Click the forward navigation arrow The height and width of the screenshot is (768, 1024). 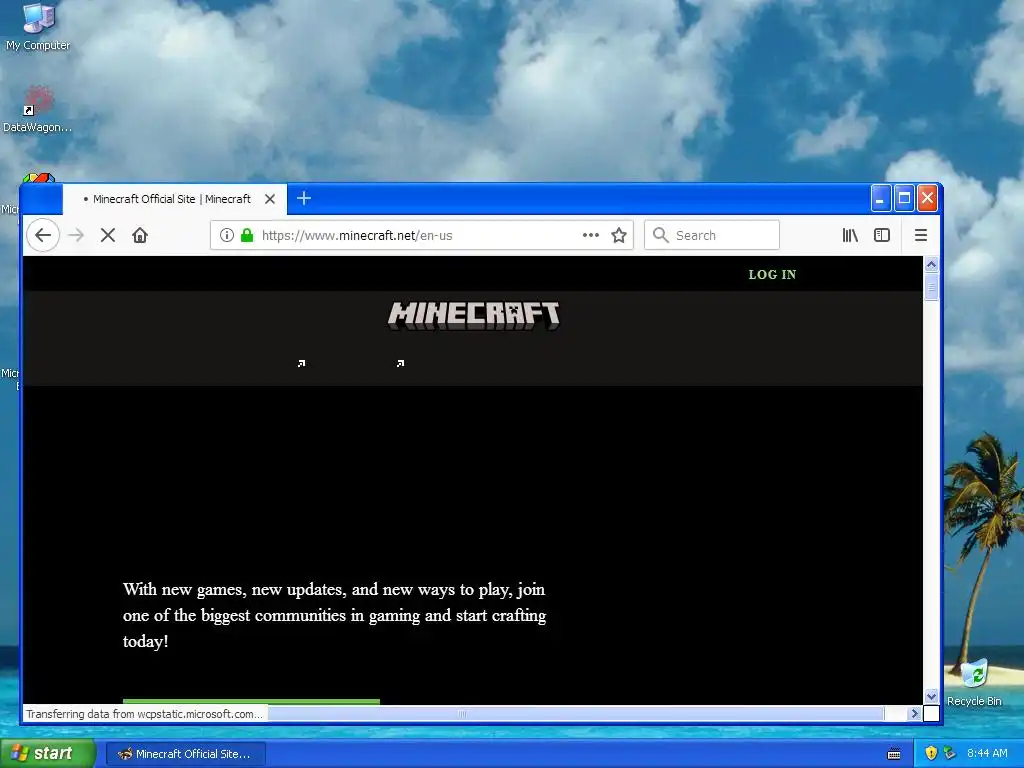pos(76,235)
